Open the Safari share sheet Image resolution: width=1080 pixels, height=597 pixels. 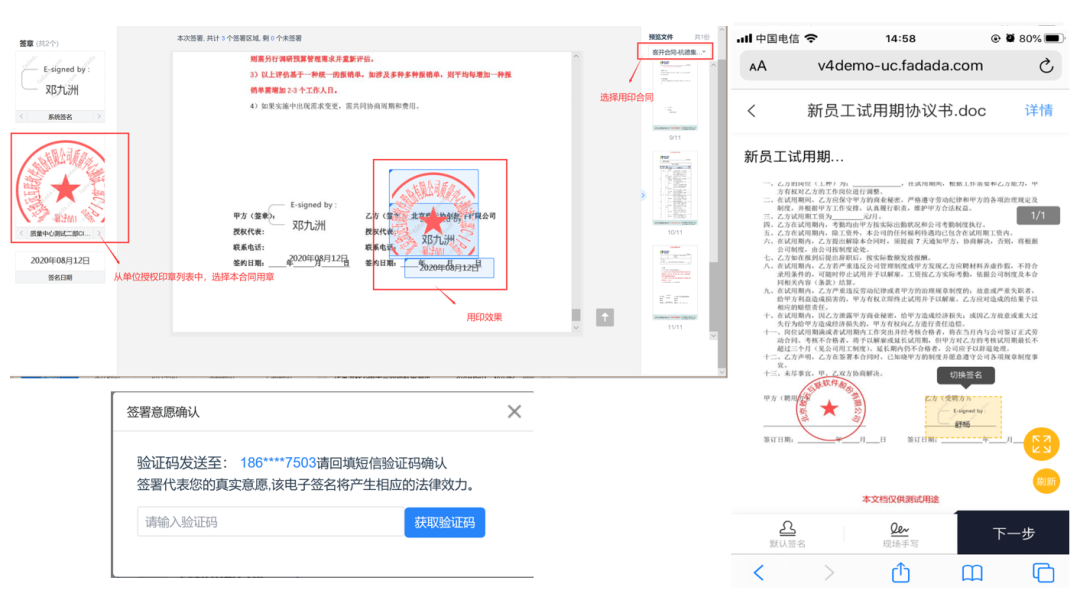coord(900,572)
